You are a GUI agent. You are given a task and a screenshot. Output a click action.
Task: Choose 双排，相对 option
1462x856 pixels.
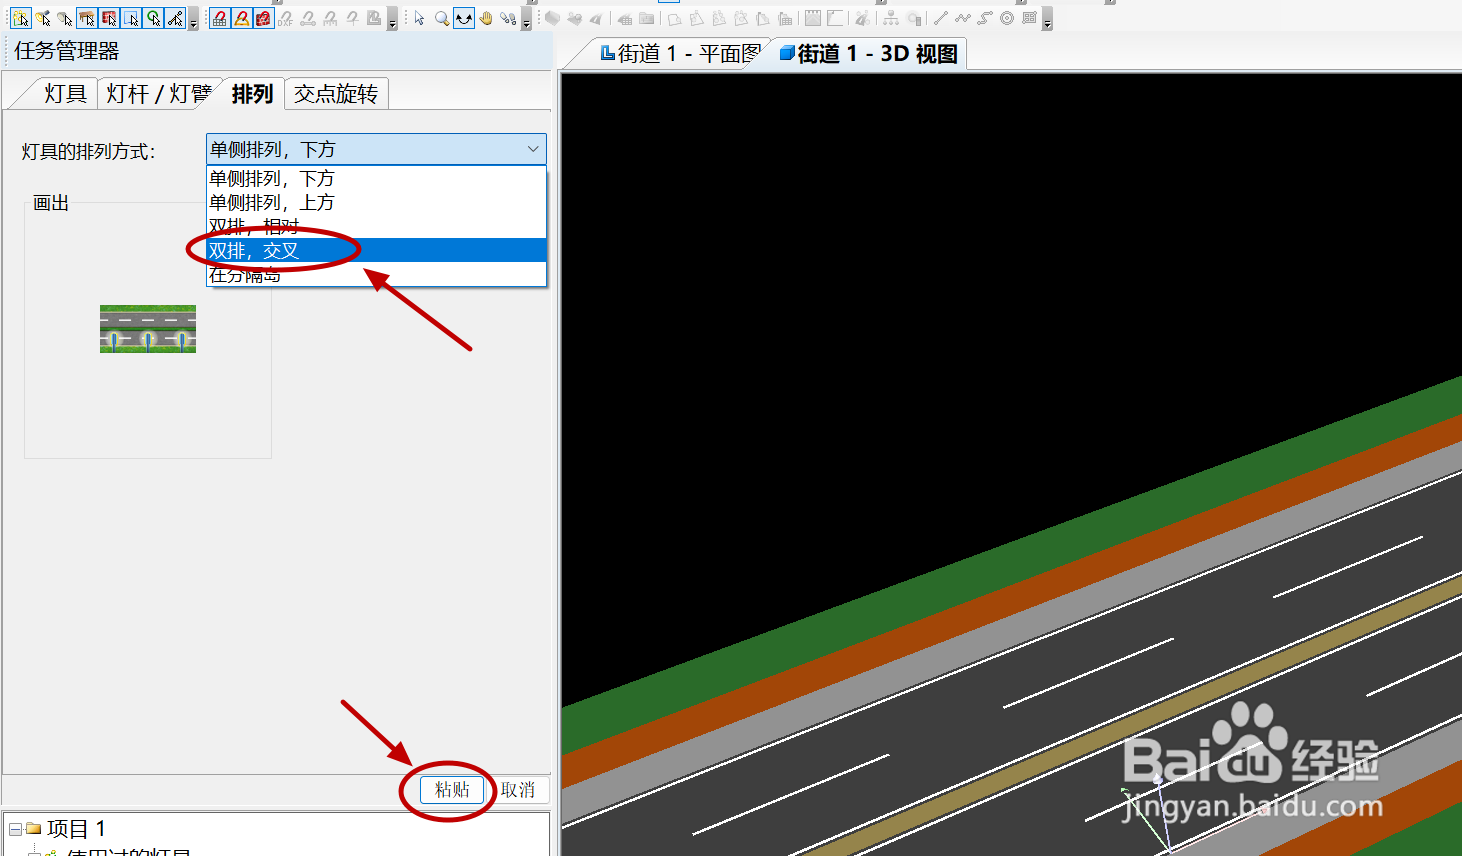pos(376,226)
